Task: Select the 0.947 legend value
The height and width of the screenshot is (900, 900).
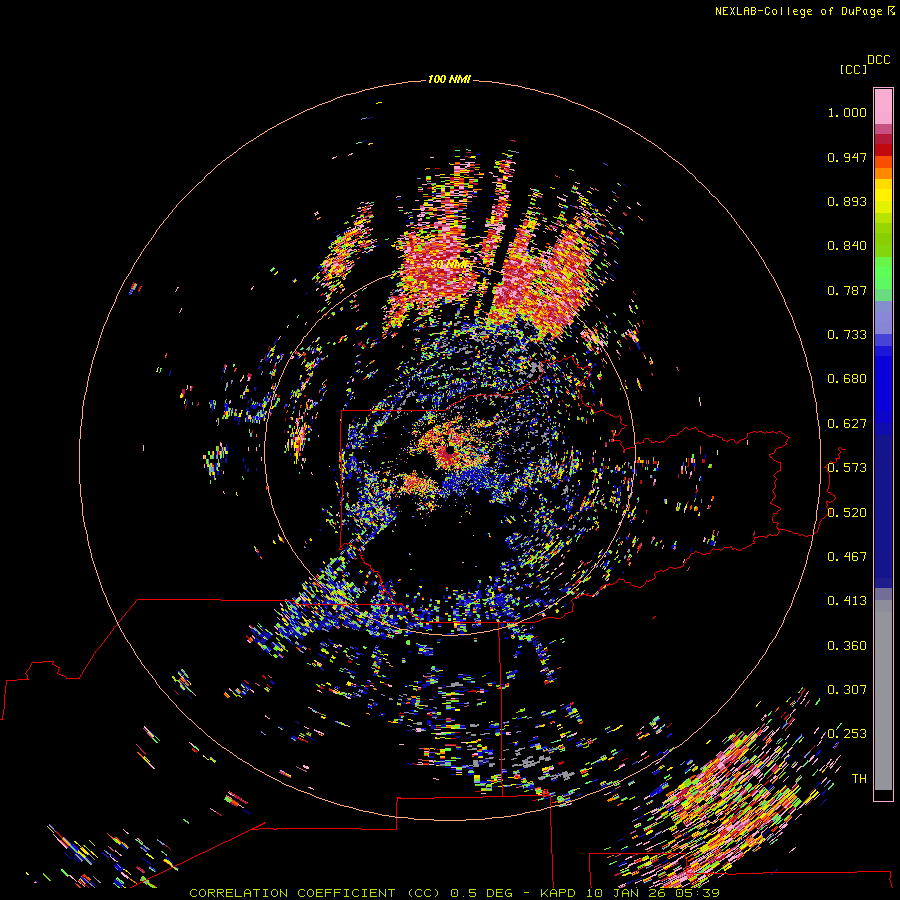Action: tap(847, 157)
